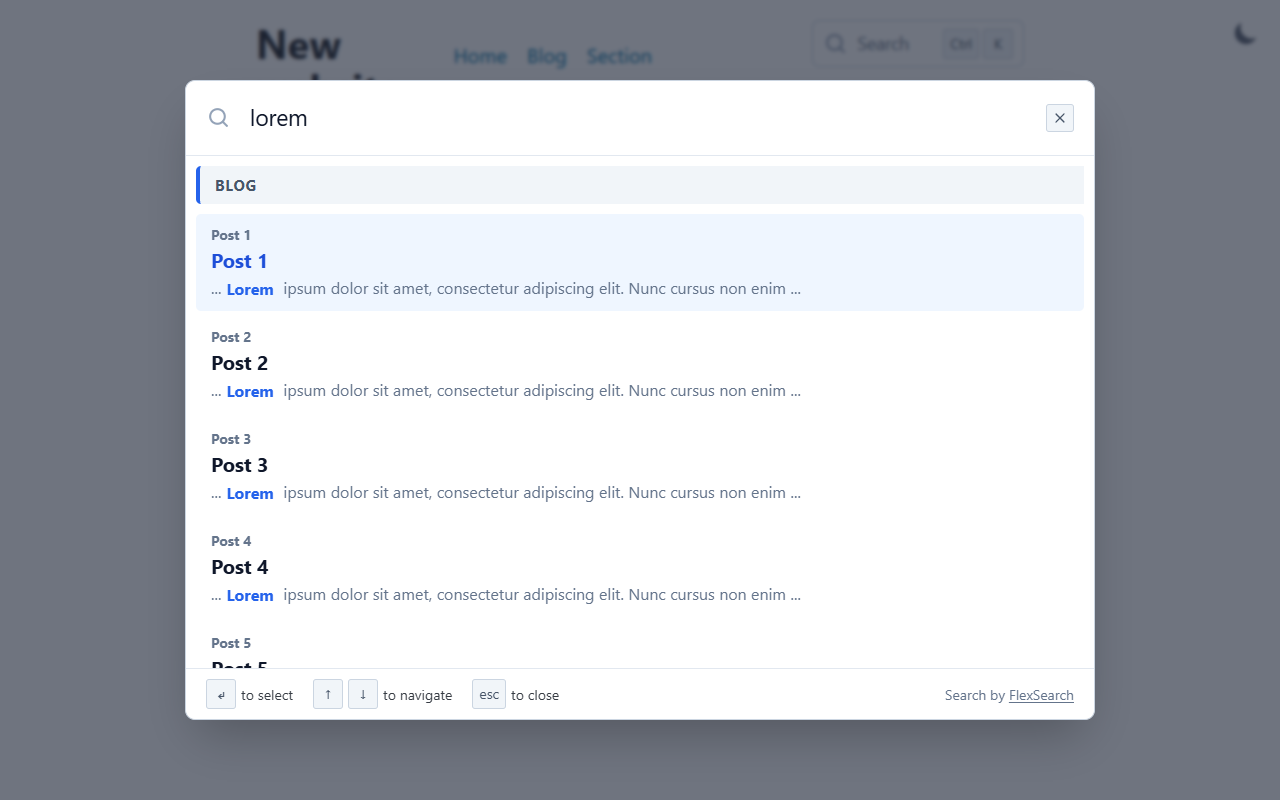Click the Lorem ipsum snippet under Post 4
The image size is (1280, 800).
pos(506,595)
